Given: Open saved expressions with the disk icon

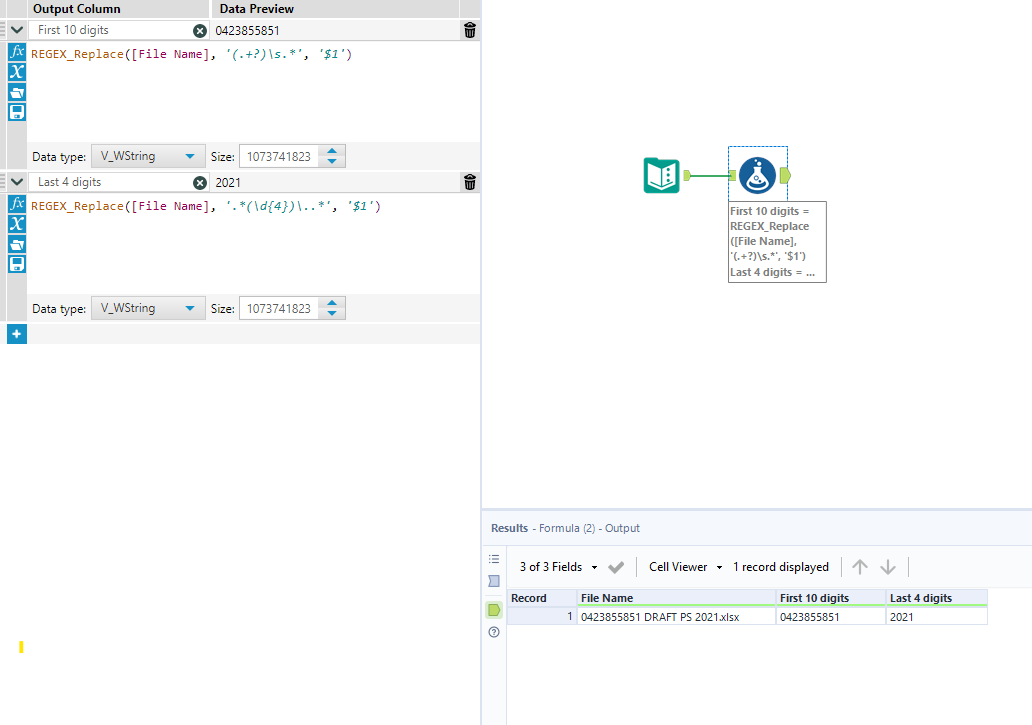Looking at the screenshot, I should [x=16, y=111].
